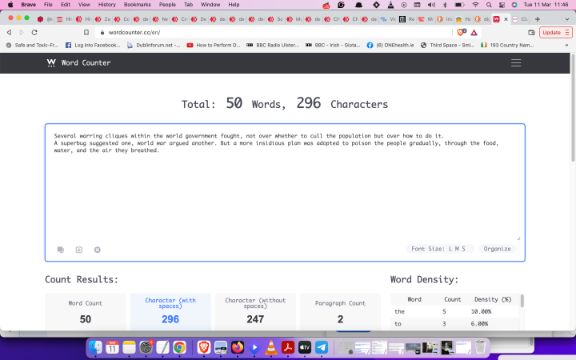This screenshot has height=360, width=576.
Task: Click the Word Counter site title
Action: (x=86, y=63)
